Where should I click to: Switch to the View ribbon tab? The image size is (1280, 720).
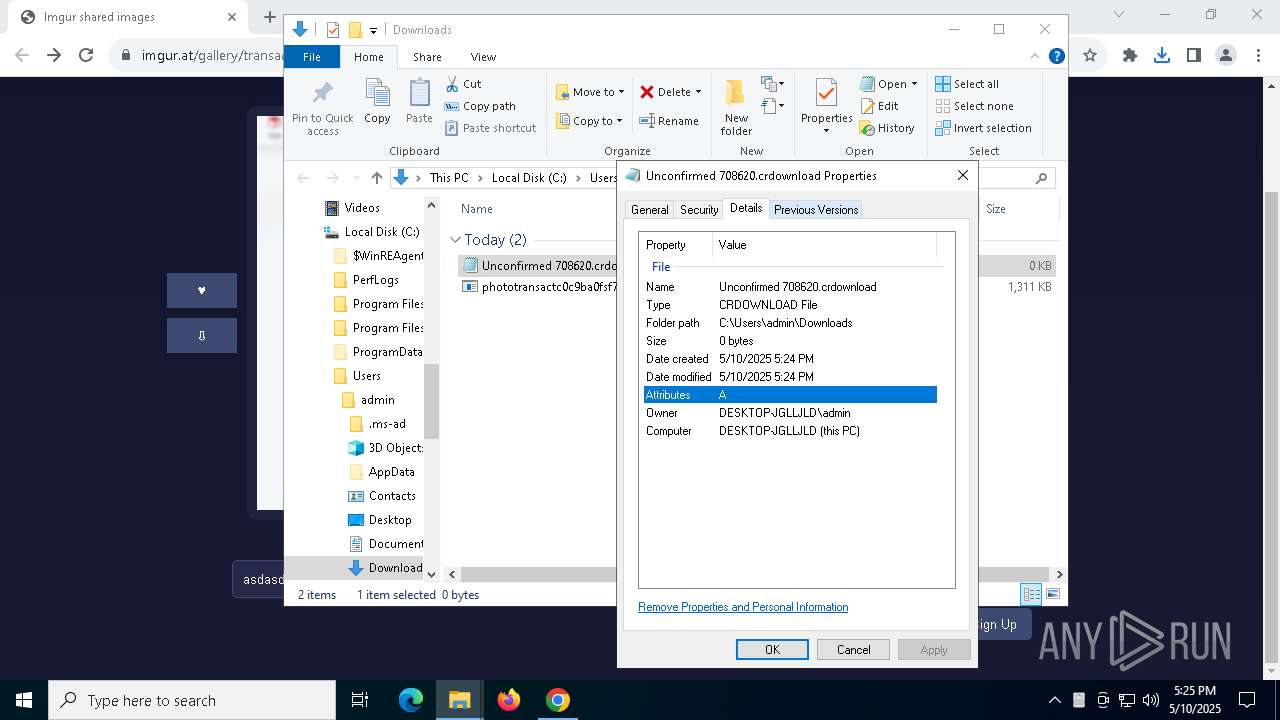(483, 57)
